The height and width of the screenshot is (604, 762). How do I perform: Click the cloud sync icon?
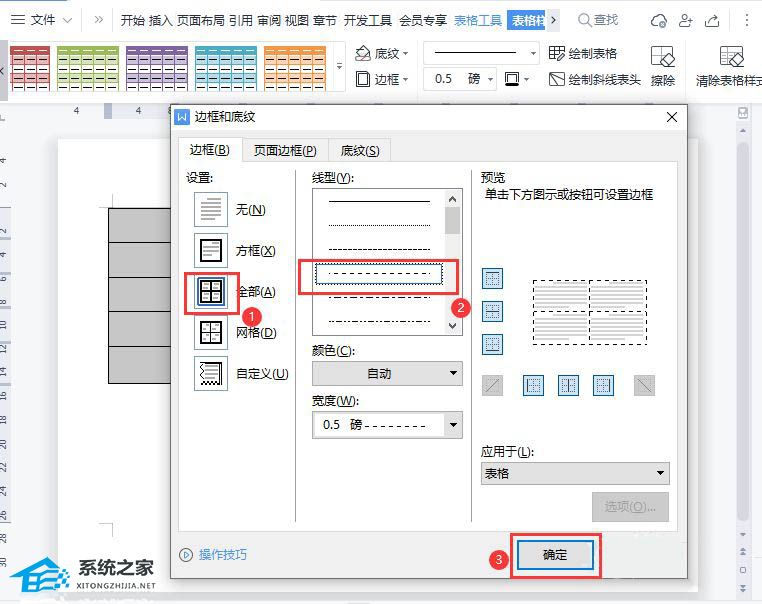(x=658, y=20)
